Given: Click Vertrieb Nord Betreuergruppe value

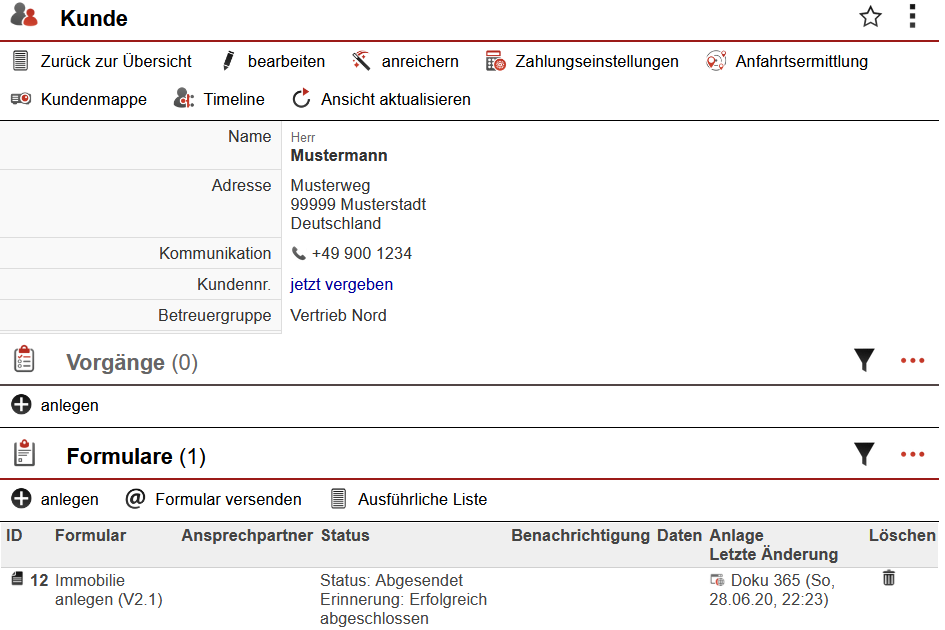Looking at the screenshot, I should (x=338, y=315).
